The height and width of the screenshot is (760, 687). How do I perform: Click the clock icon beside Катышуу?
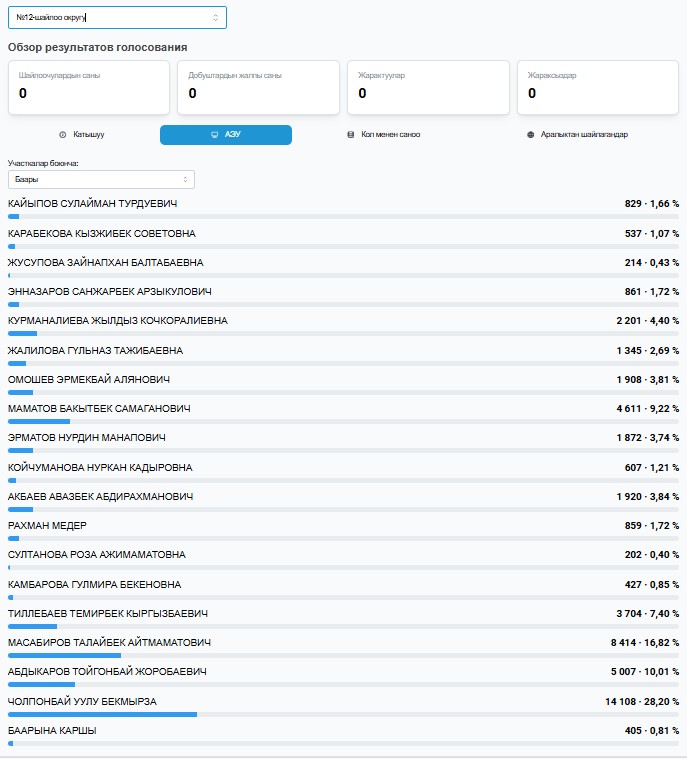(63, 134)
